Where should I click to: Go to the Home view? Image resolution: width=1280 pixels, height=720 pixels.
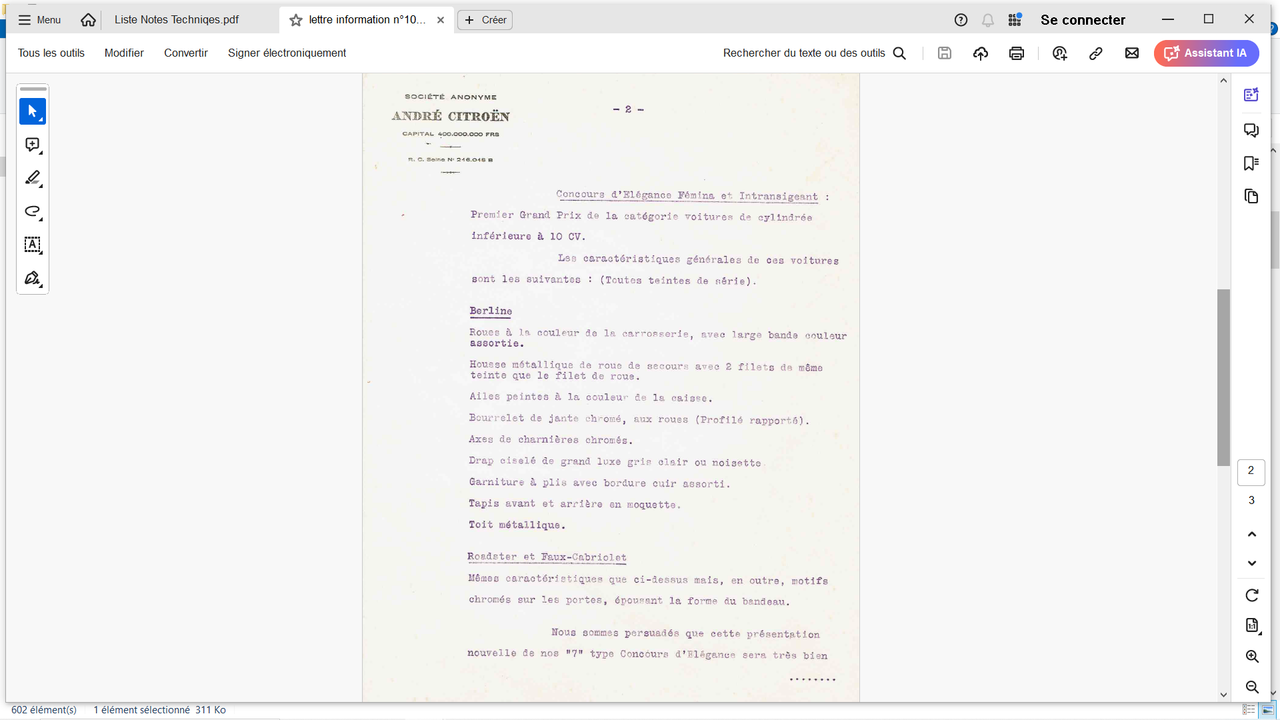click(89, 20)
